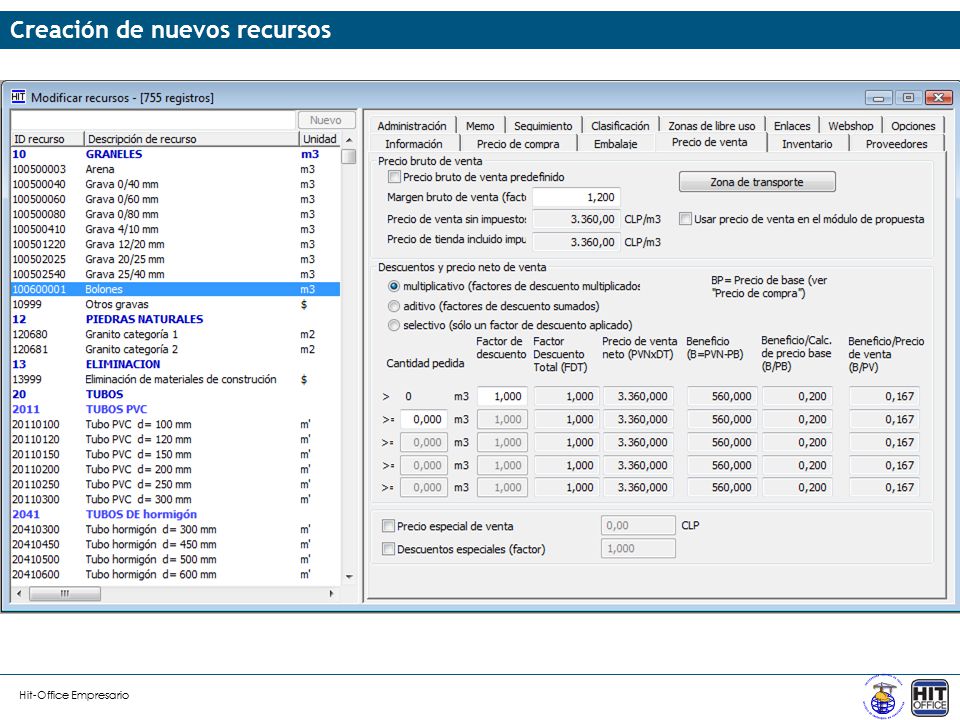Select the Grava 4/10 mm row
This screenshot has height=720, width=960.
coord(176,229)
